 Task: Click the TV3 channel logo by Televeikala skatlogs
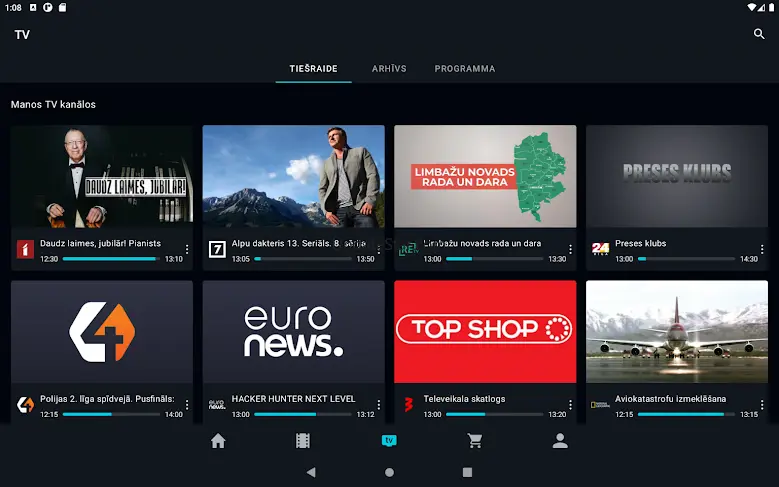pyautogui.click(x=408, y=405)
